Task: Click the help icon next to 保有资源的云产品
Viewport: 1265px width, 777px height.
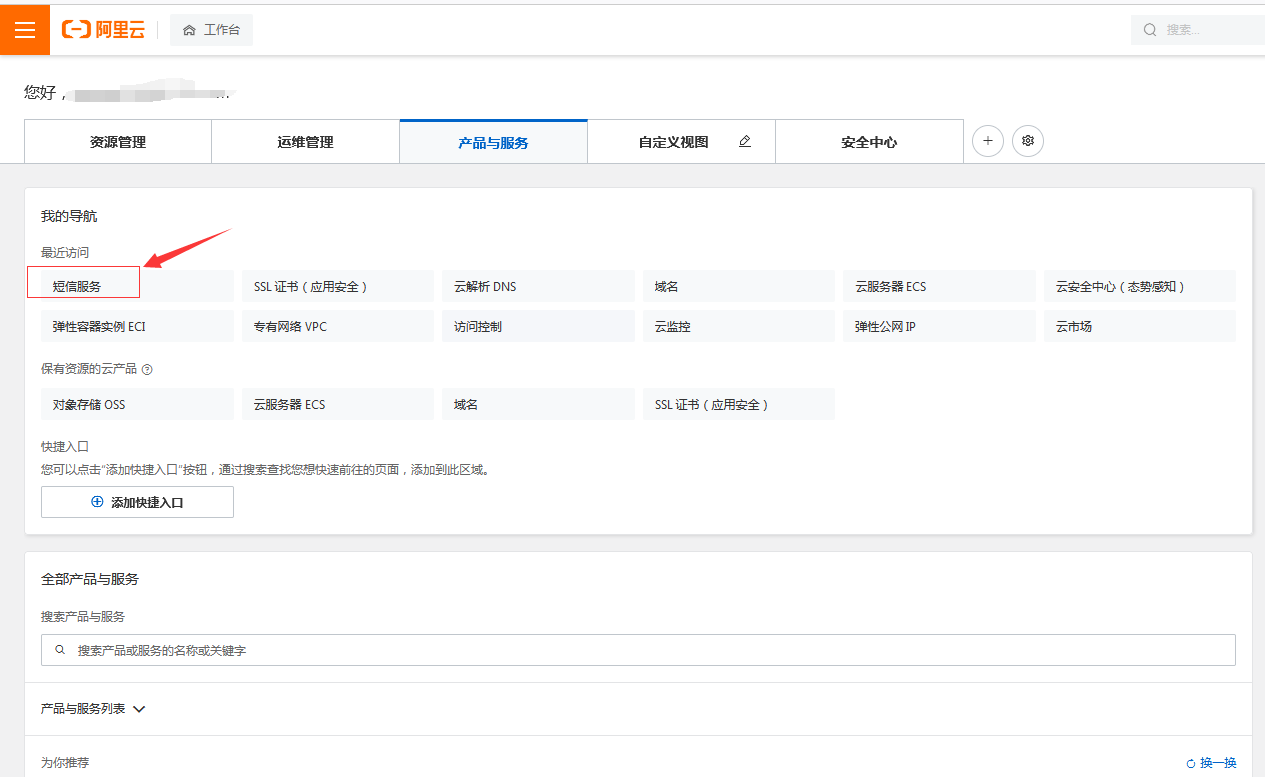Action: (147, 369)
